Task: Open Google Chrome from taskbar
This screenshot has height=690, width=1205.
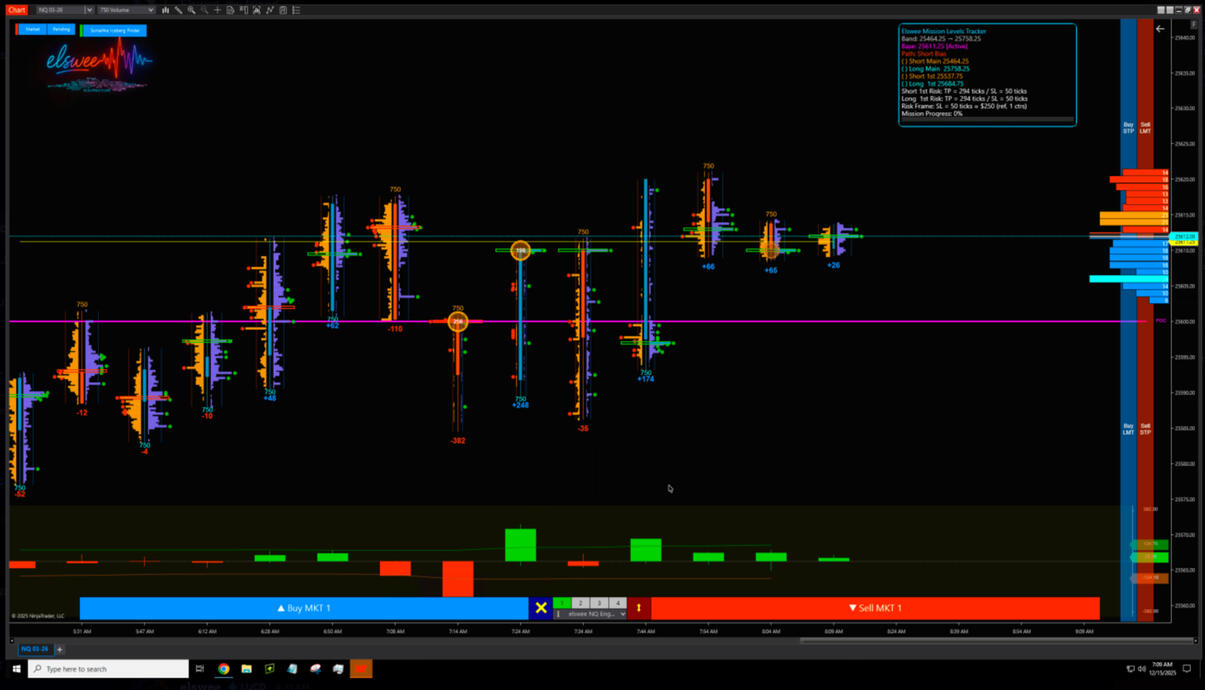Action: click(224, 669)
